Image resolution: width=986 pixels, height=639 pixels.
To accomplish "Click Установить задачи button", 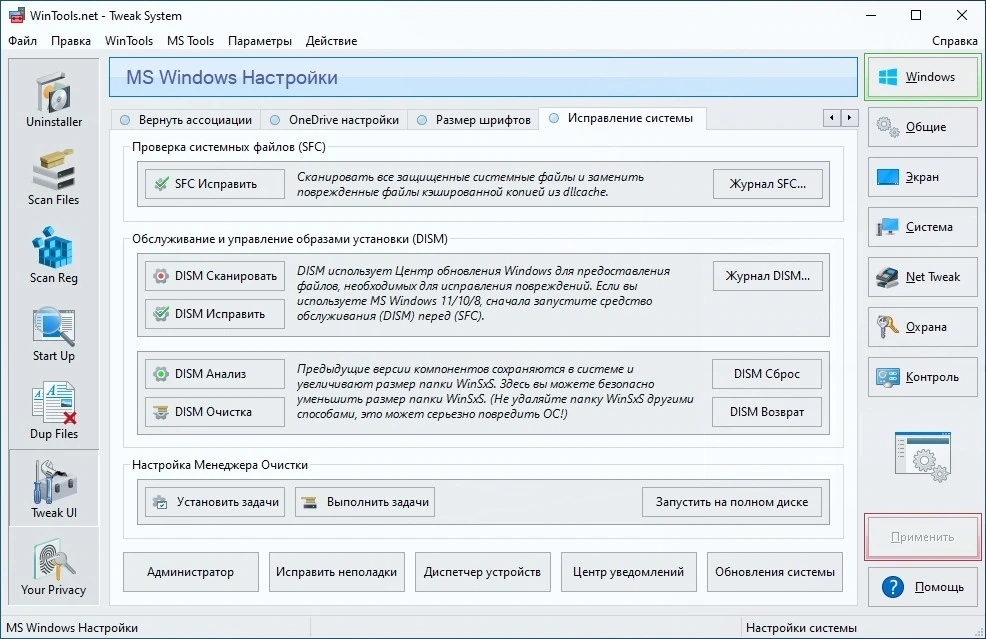I will pos(215,502).
